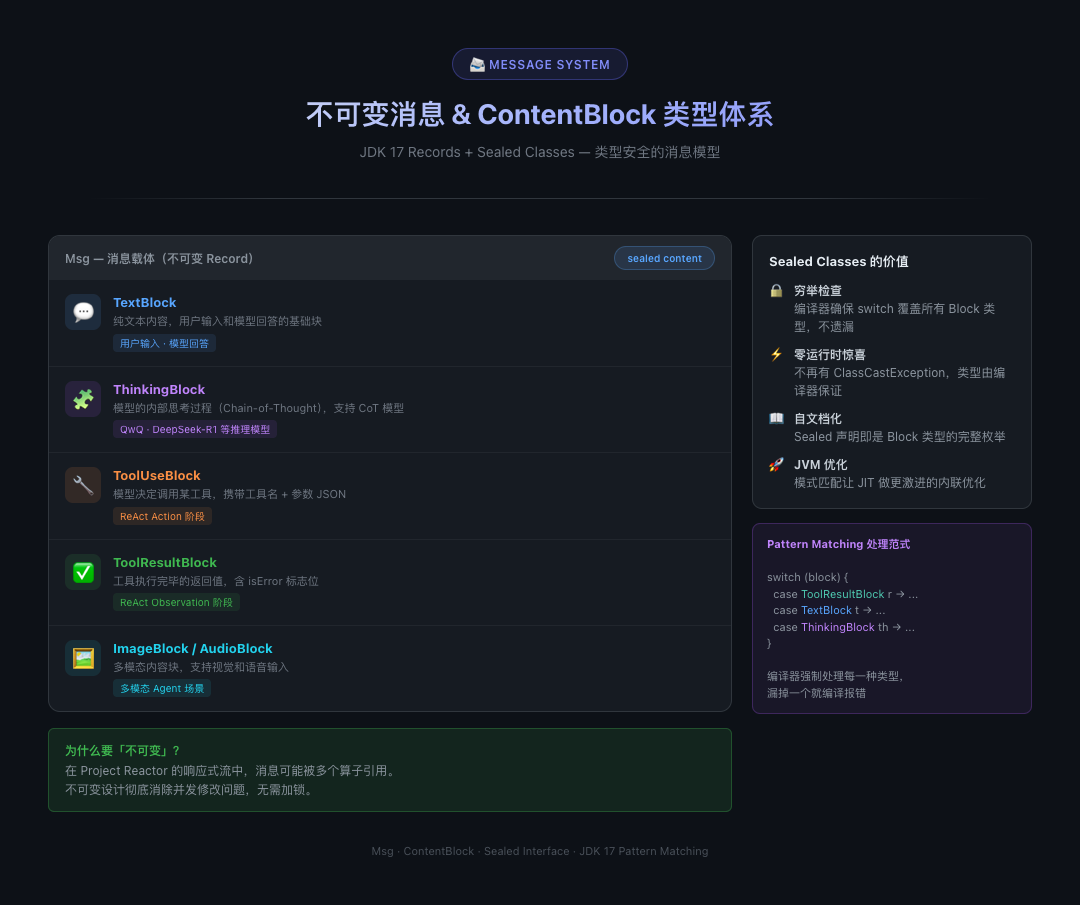Click the Sealed 声明即是 Block description

pyautogui.click(x=900, y=437)
